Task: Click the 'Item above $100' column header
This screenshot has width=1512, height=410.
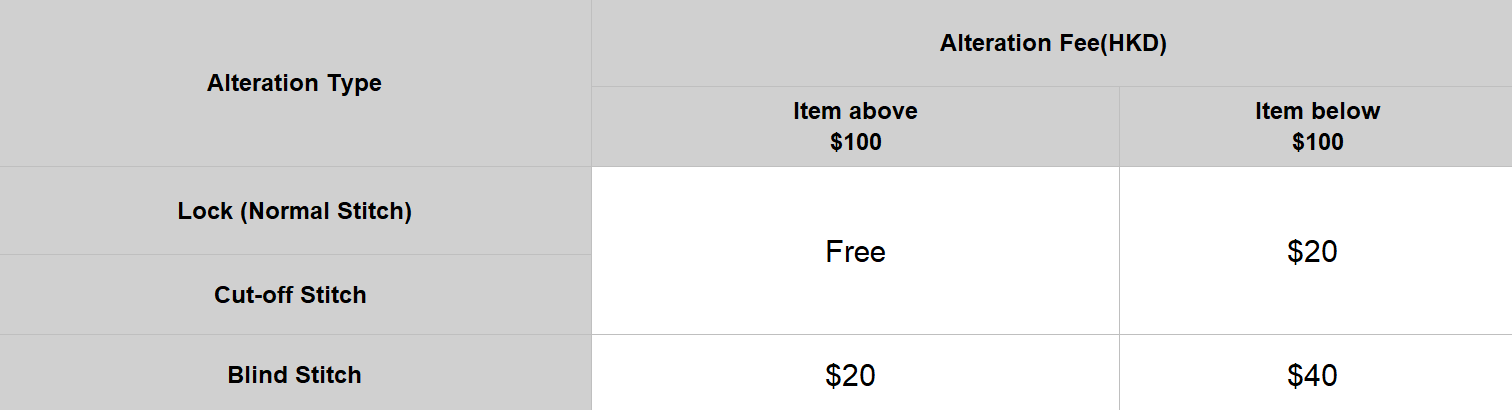Action: 855,126
